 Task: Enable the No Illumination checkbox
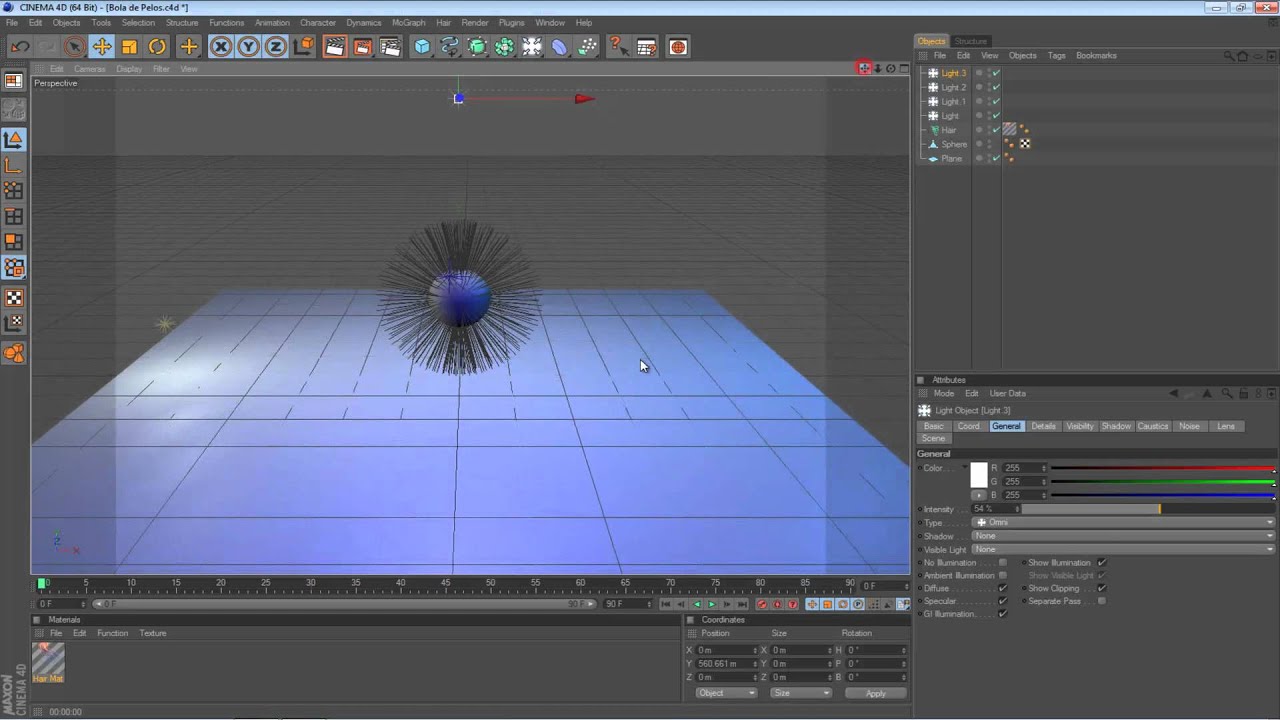click(1003, 563)
